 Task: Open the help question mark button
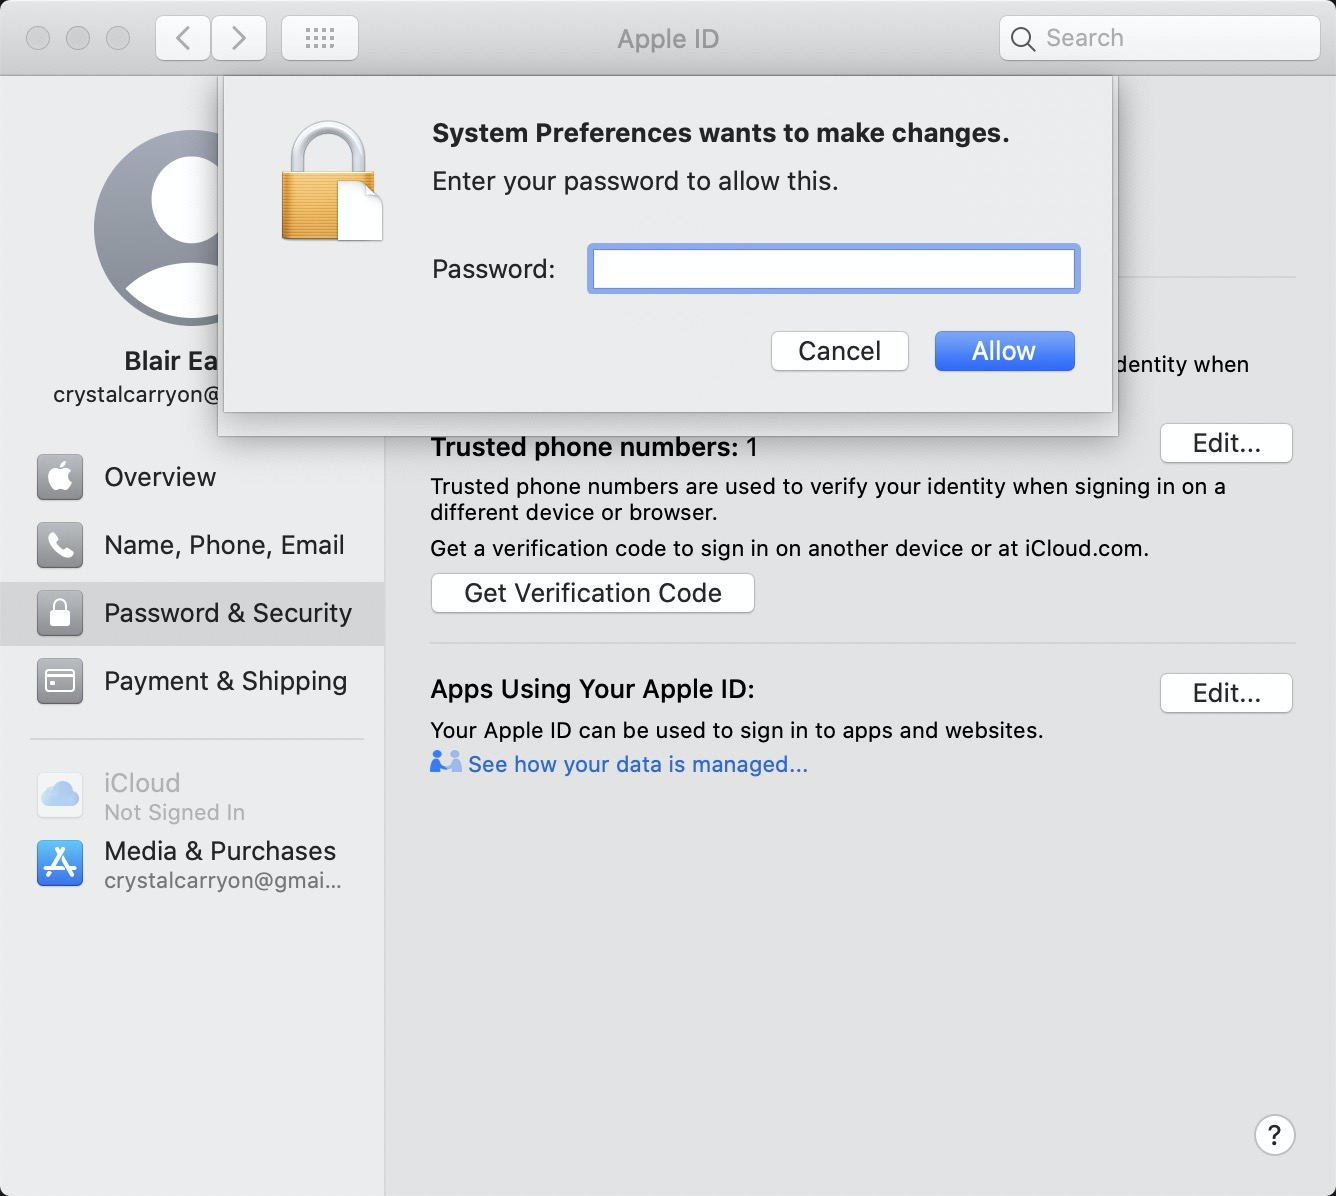tap(1274, 1135)
